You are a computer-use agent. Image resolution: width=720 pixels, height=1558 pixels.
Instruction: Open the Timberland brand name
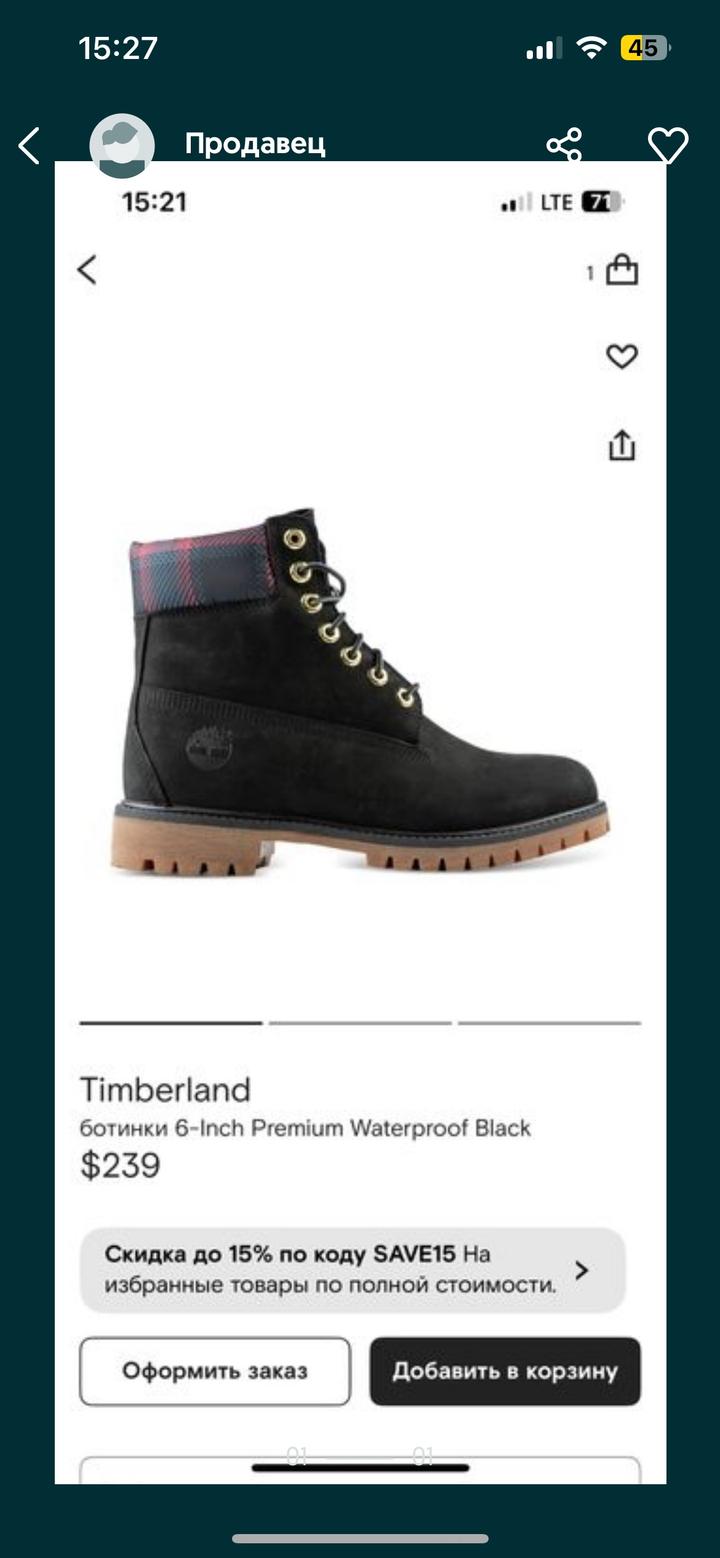tap(165, 1089)
